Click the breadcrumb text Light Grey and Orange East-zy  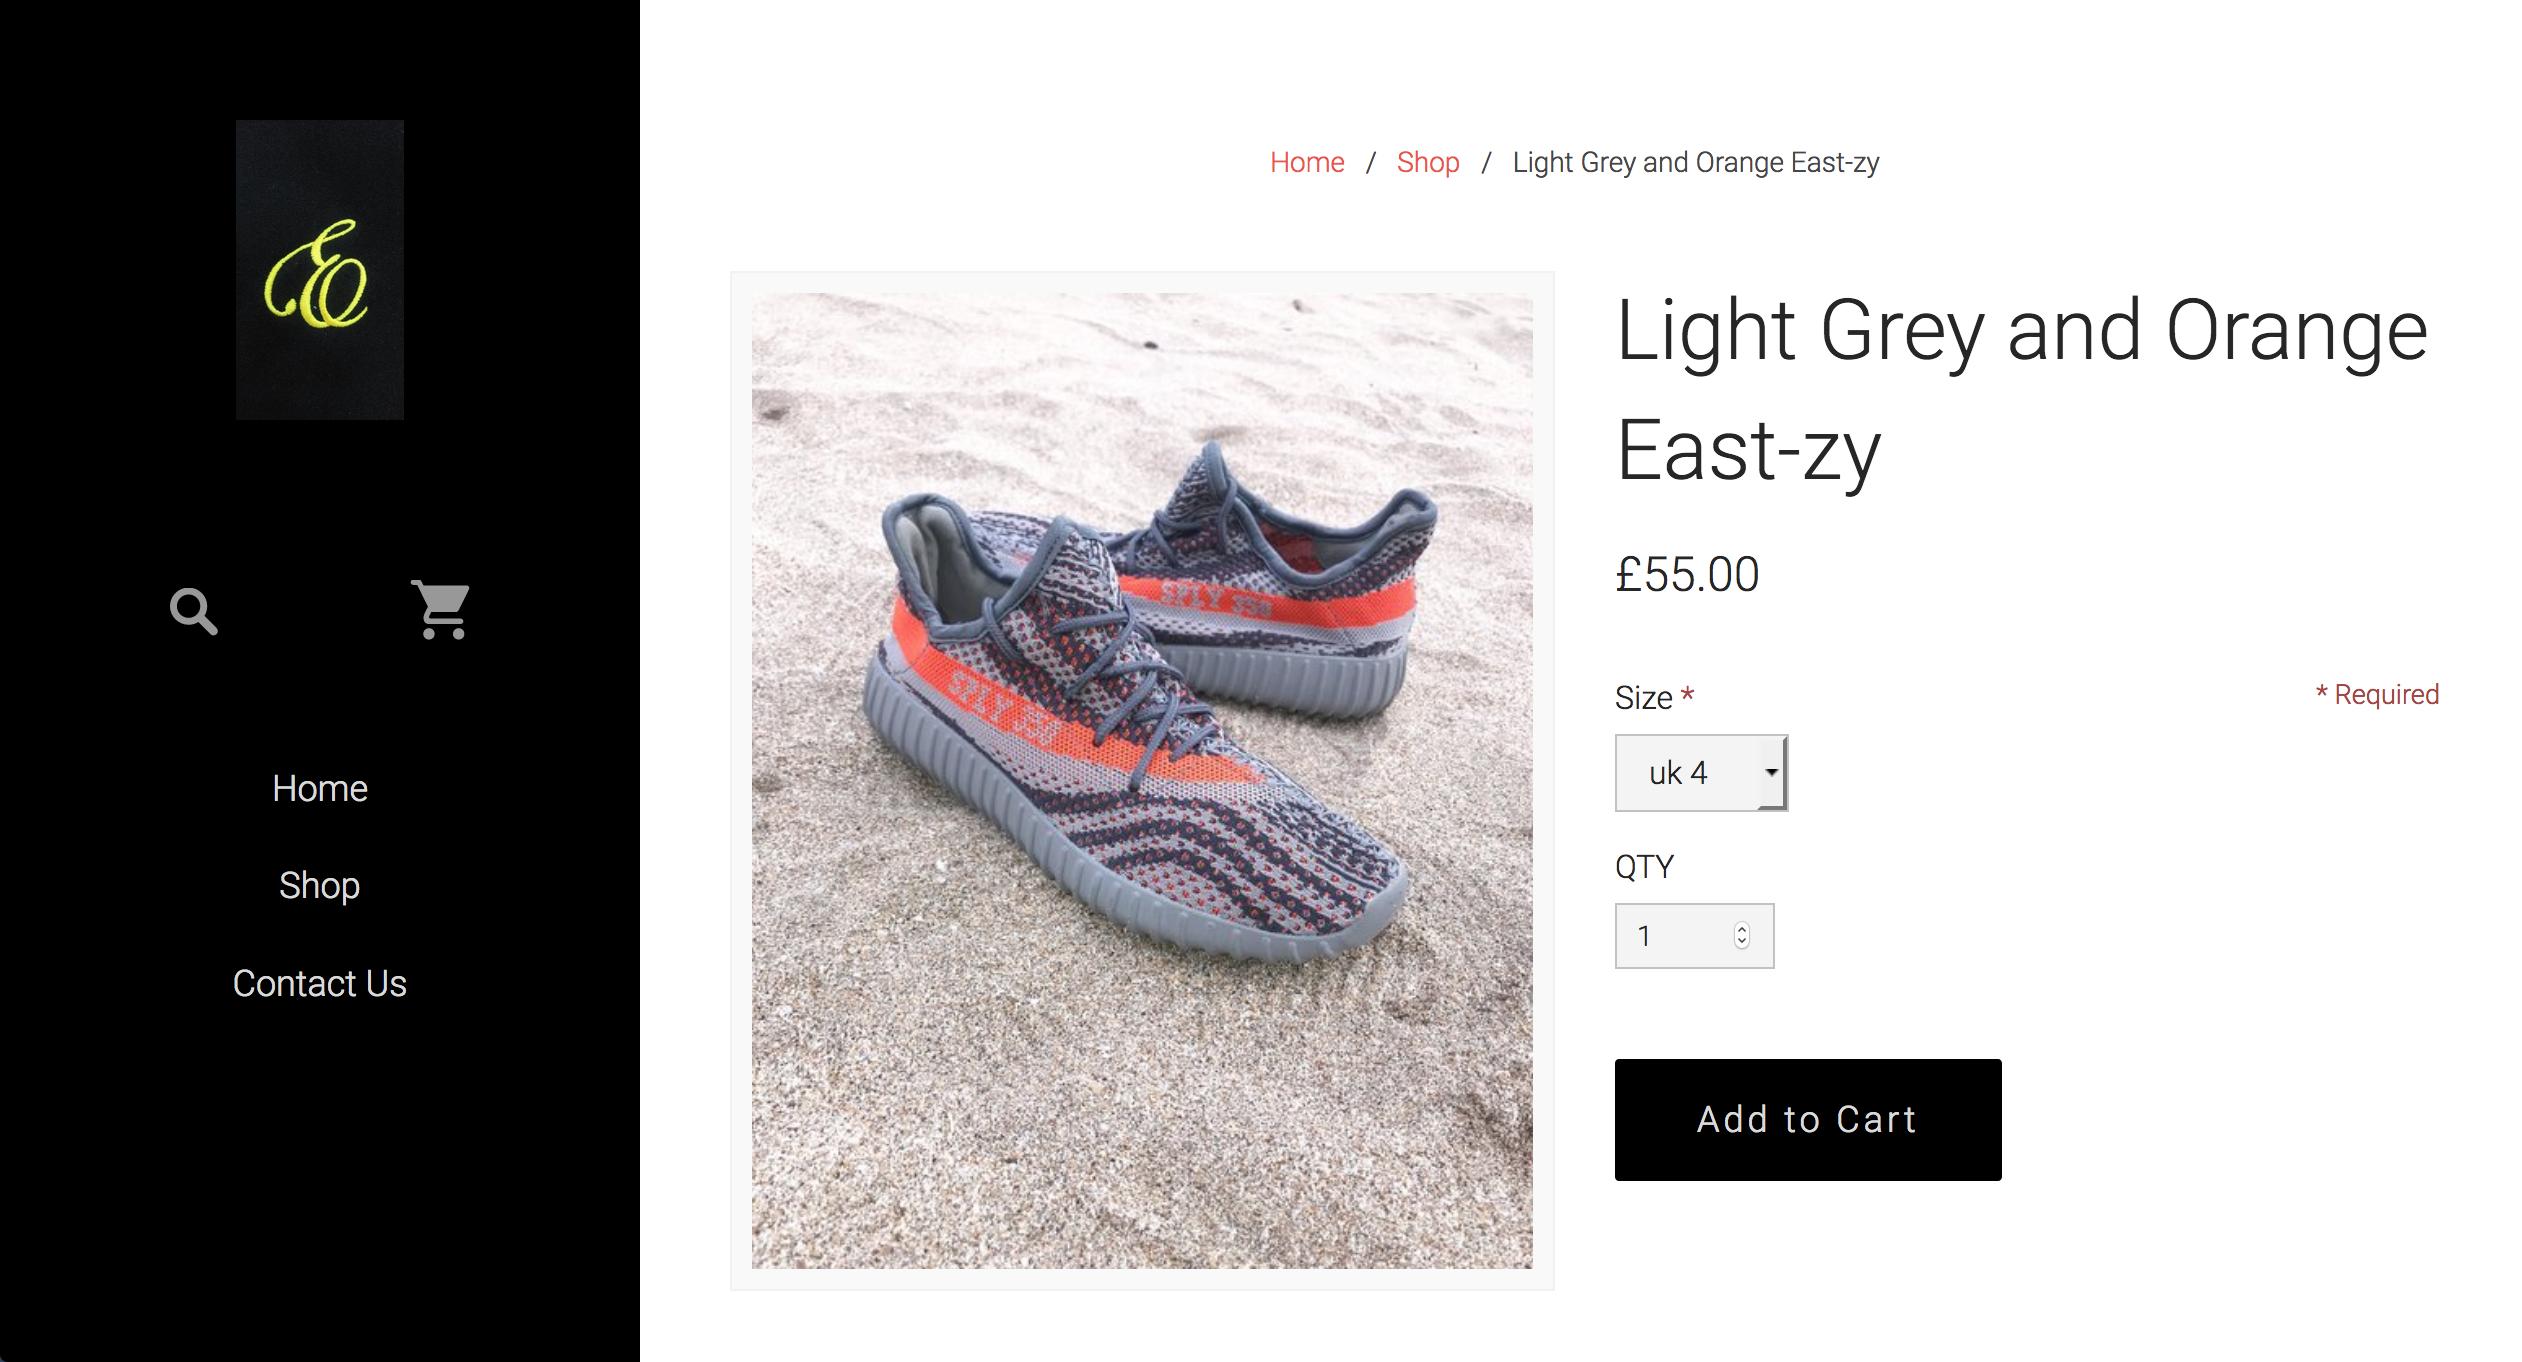coord(1696,162)
